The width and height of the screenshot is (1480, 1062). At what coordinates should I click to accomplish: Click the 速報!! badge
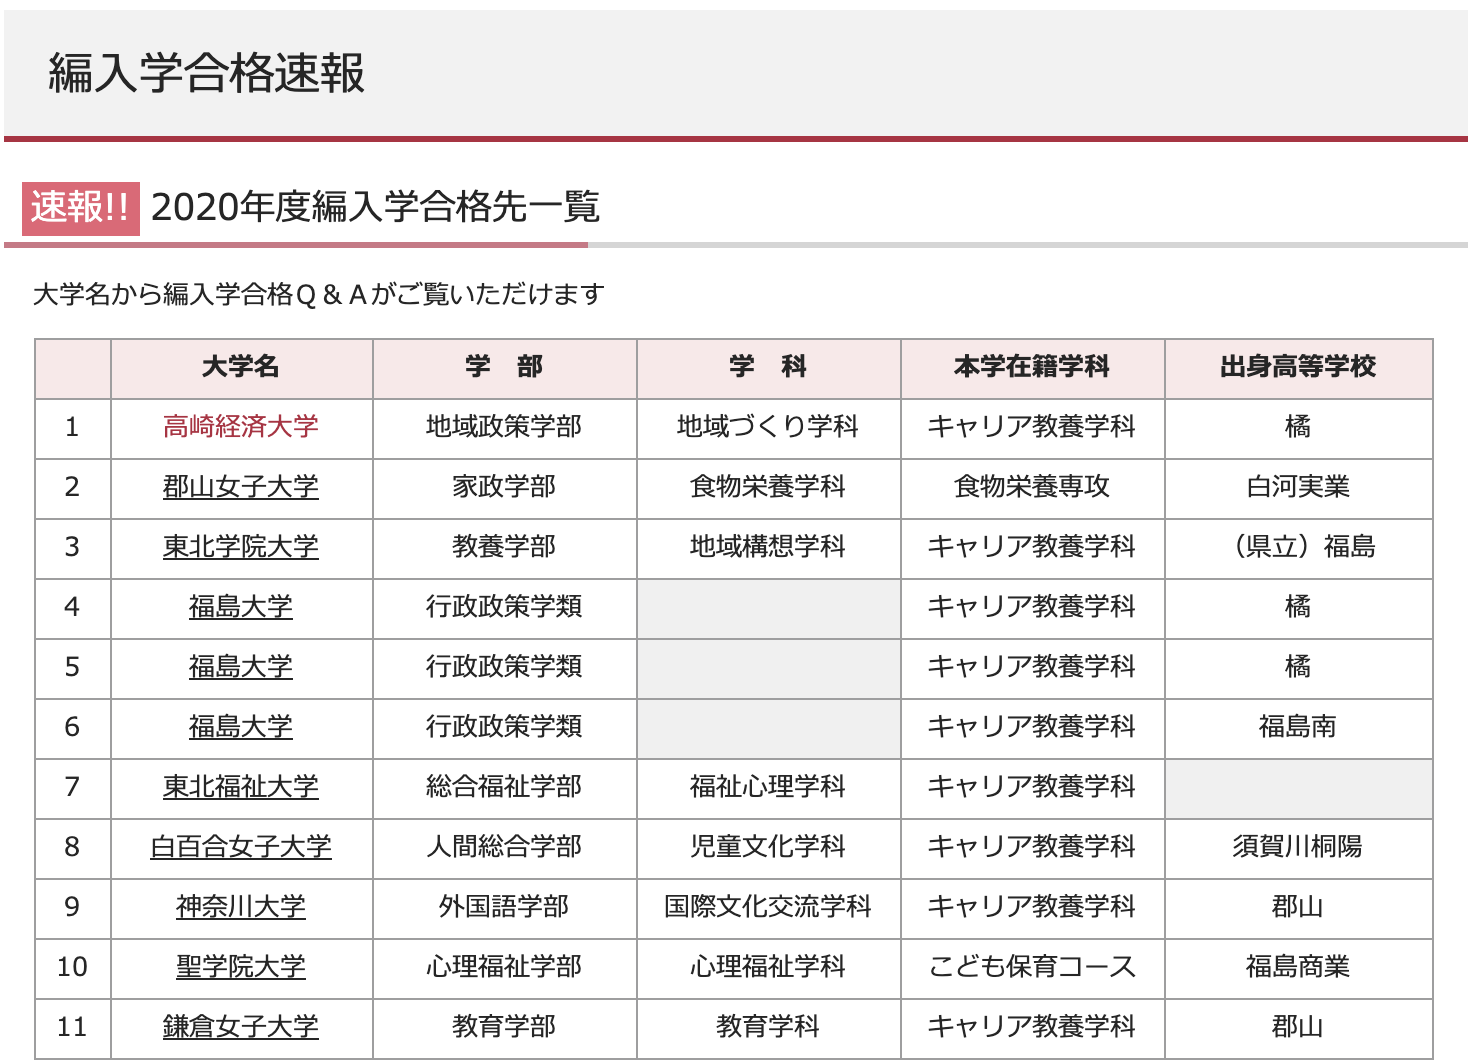[81, 208]
